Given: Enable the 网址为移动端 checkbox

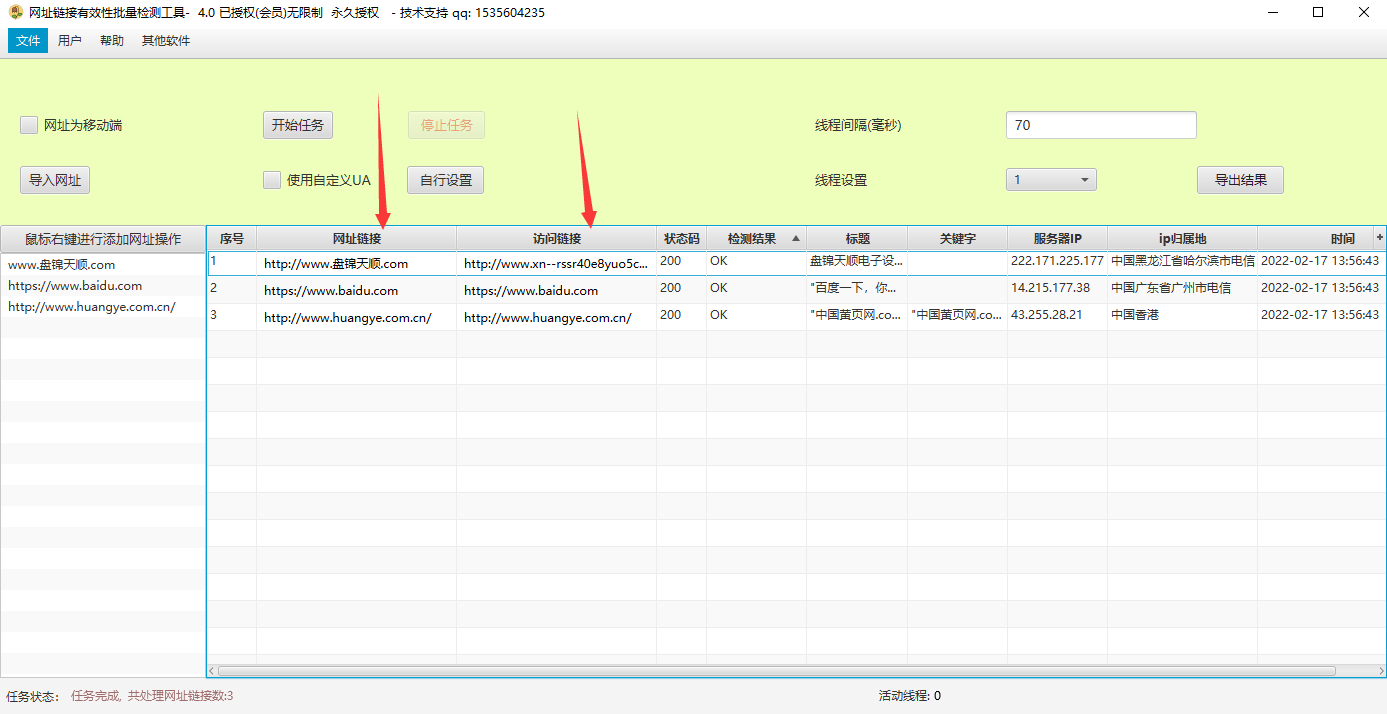Looking at the screenshot, I should coord(29,126).
